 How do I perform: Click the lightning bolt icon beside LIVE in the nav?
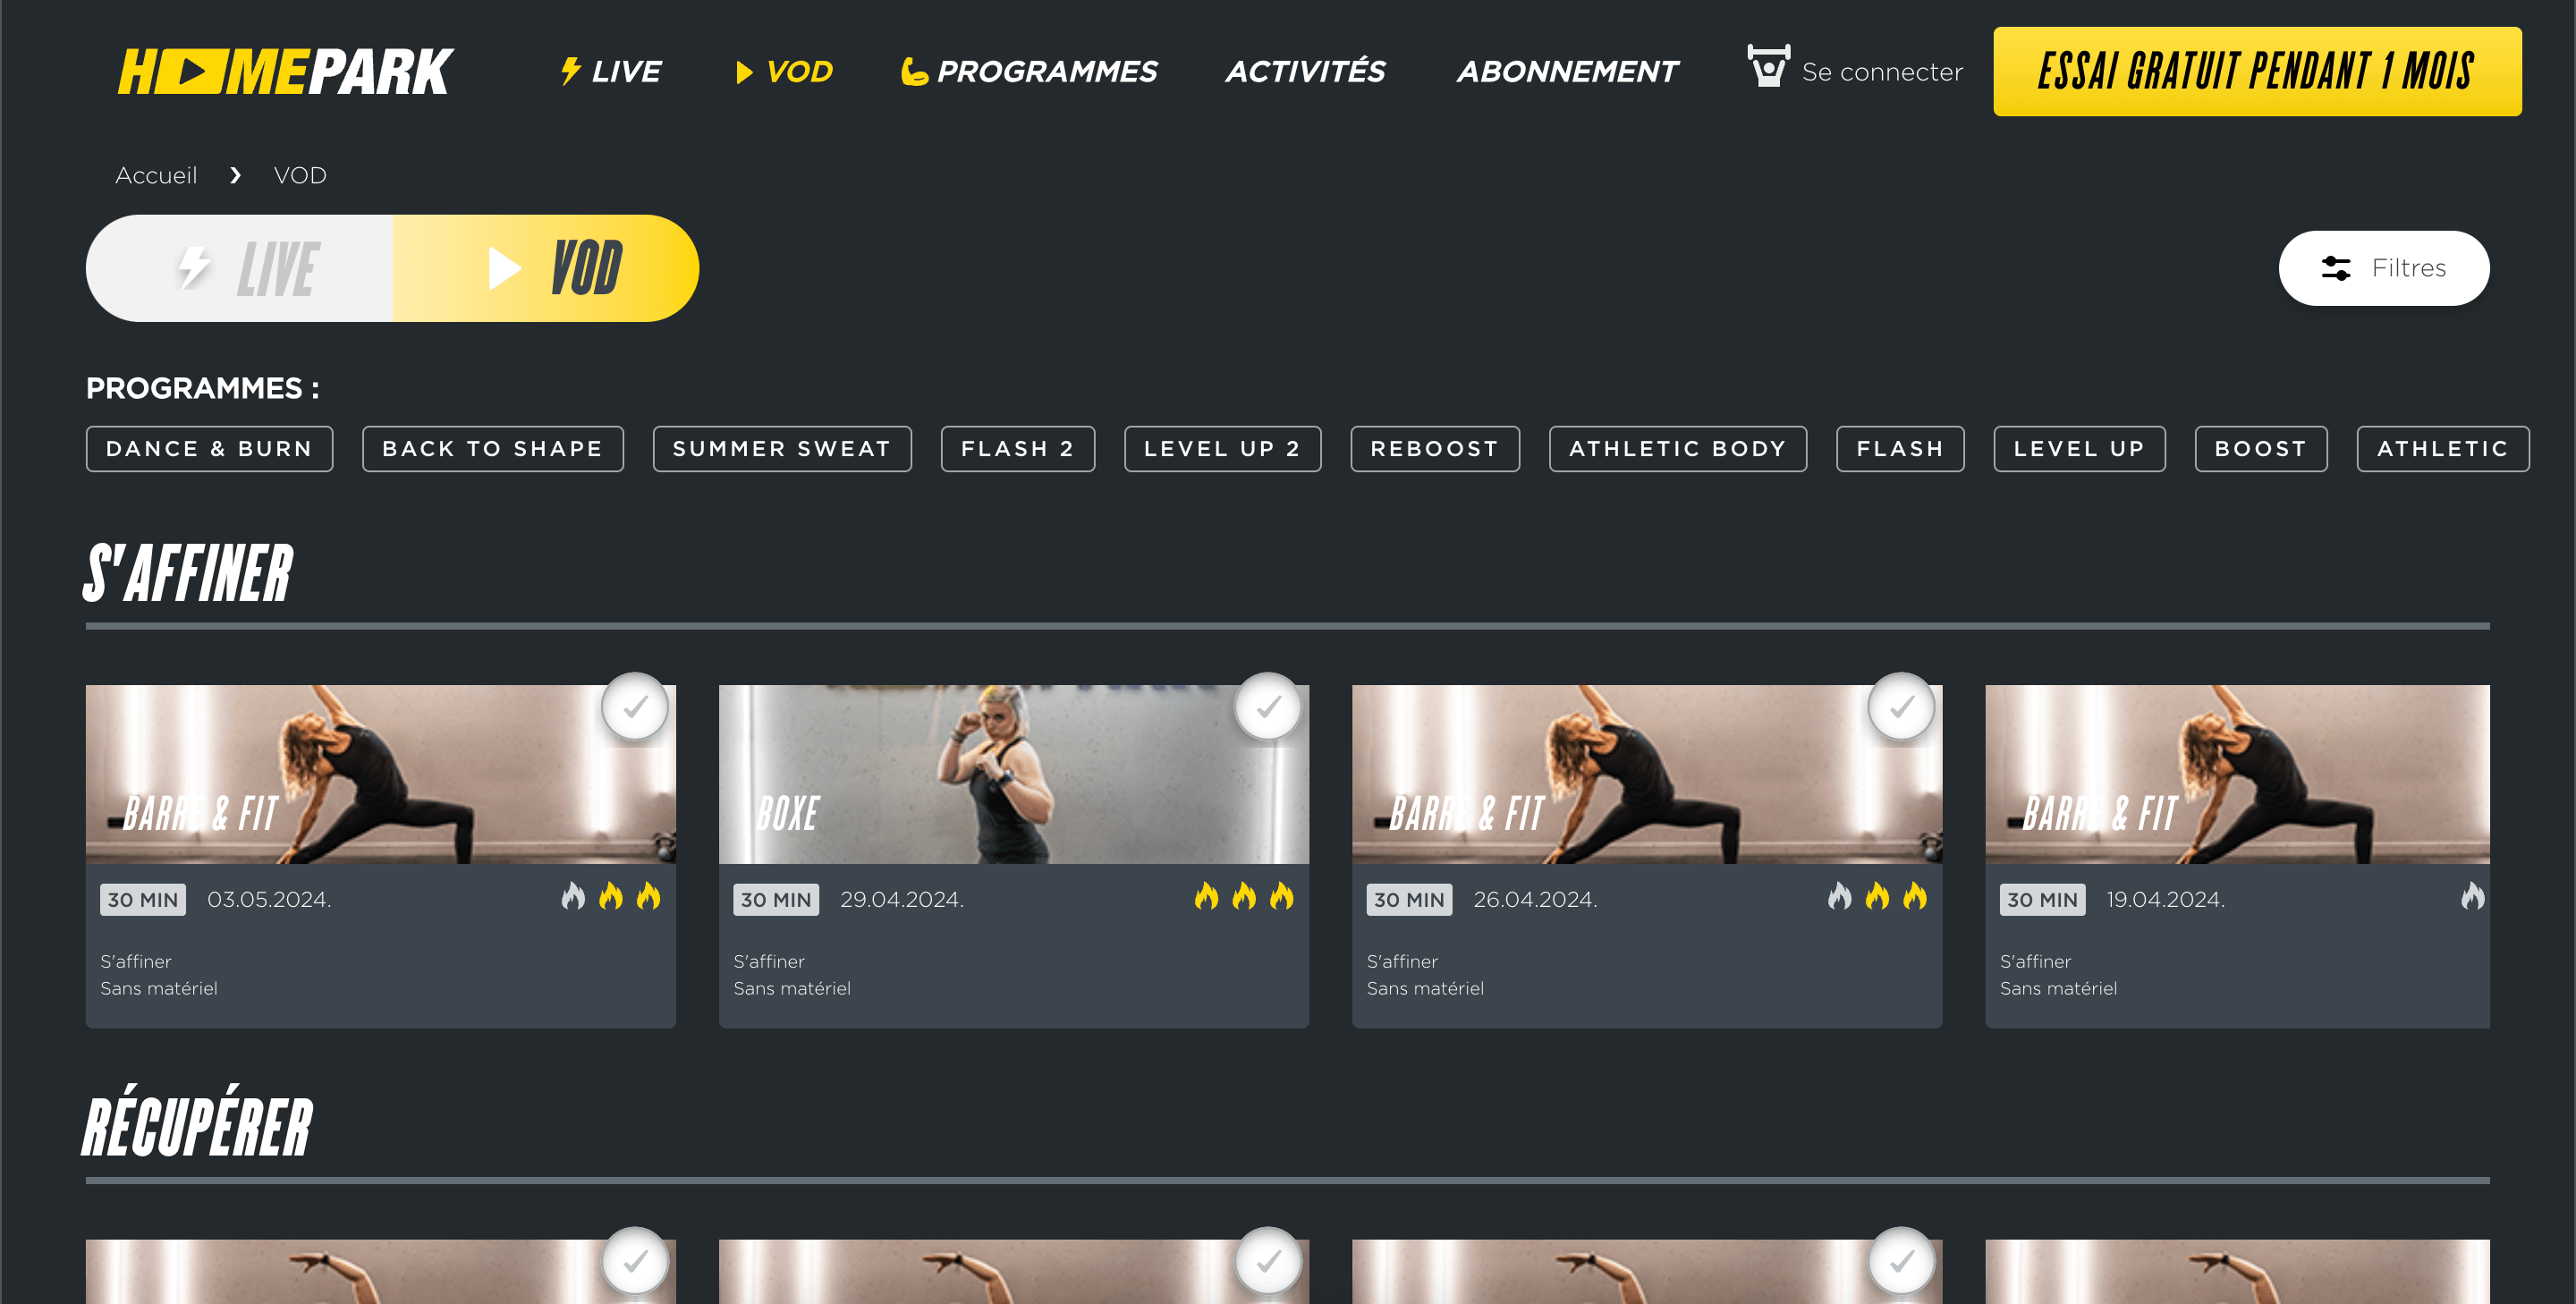pyautogui.click(x=571, y=71)
